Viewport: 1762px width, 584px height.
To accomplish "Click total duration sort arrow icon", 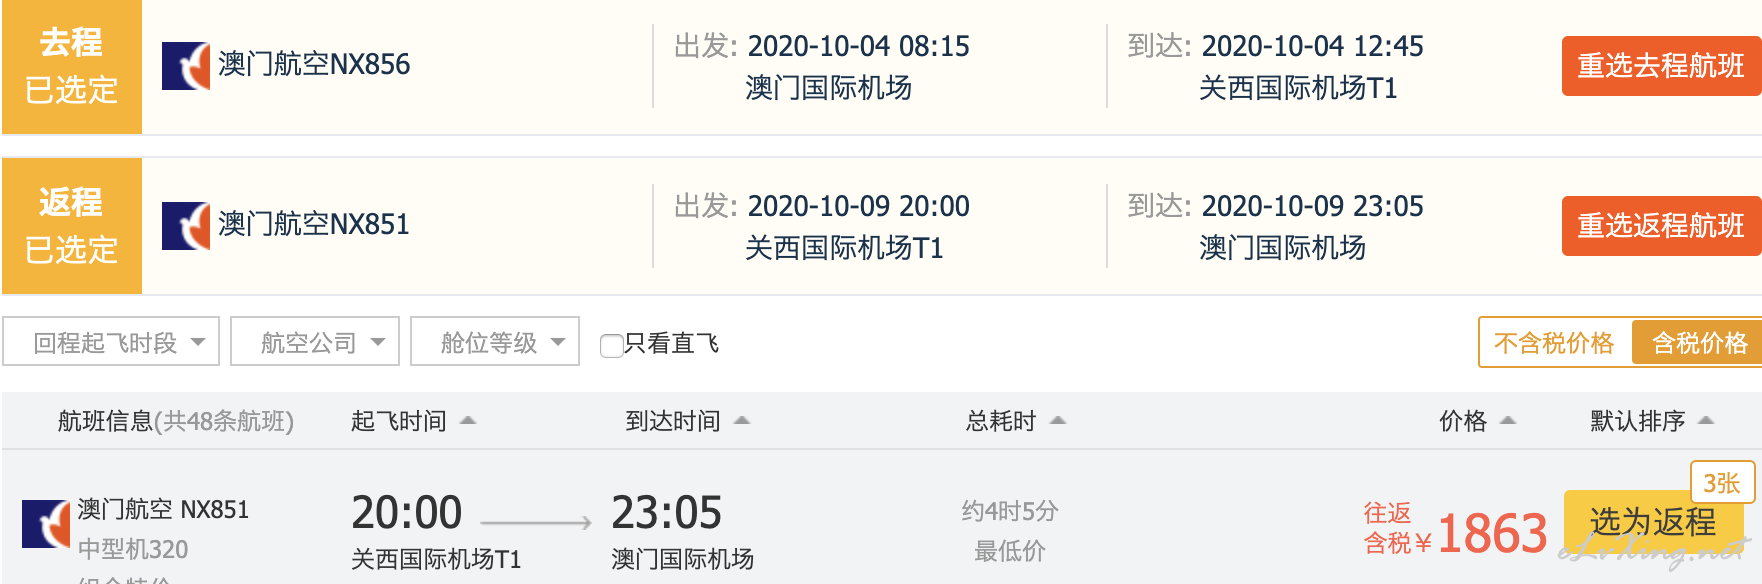I will 1058,421.
